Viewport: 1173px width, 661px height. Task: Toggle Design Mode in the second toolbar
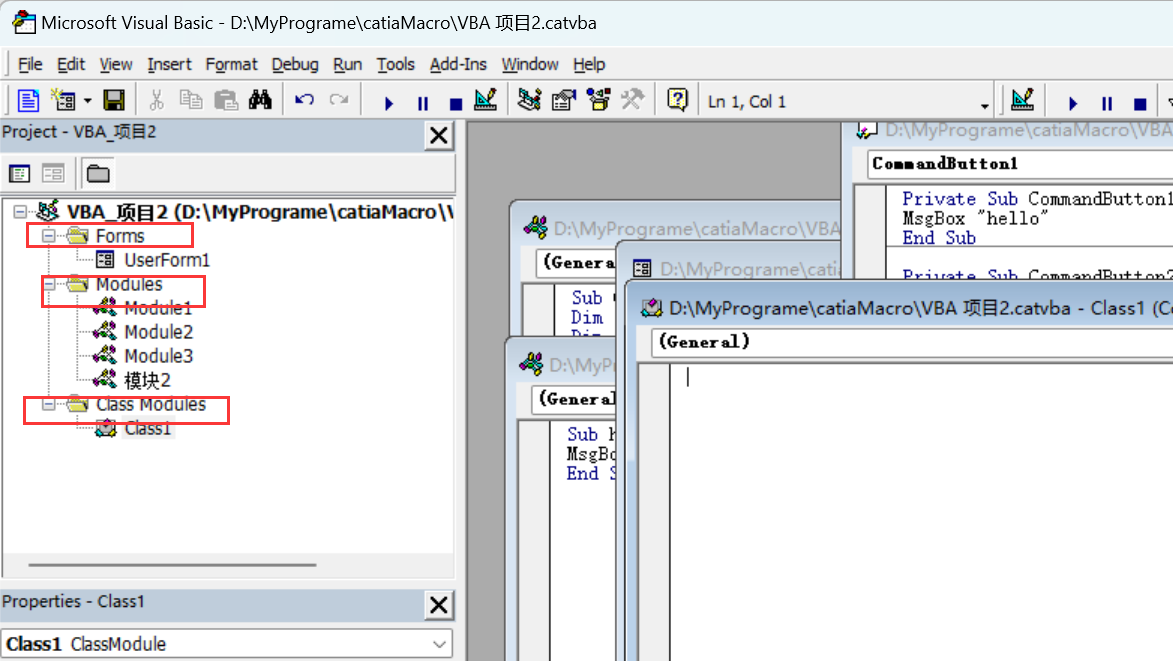click(1022, 100)
